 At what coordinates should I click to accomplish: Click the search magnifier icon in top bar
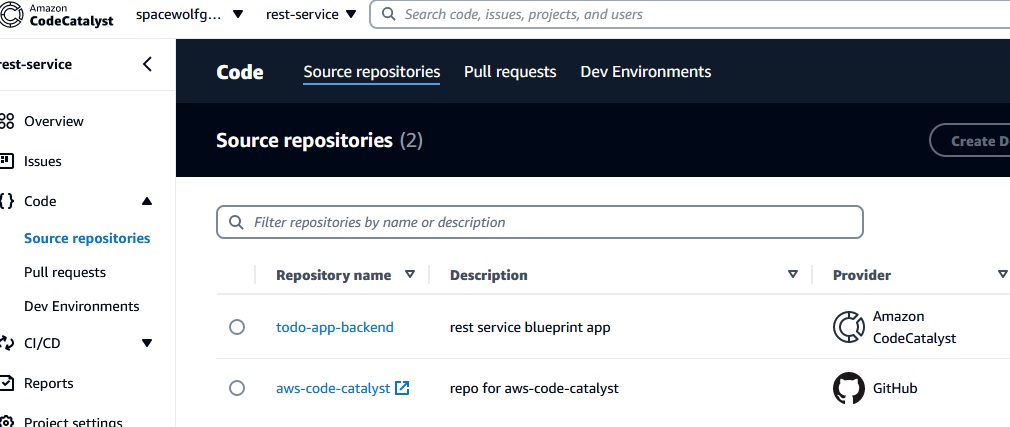388,14
